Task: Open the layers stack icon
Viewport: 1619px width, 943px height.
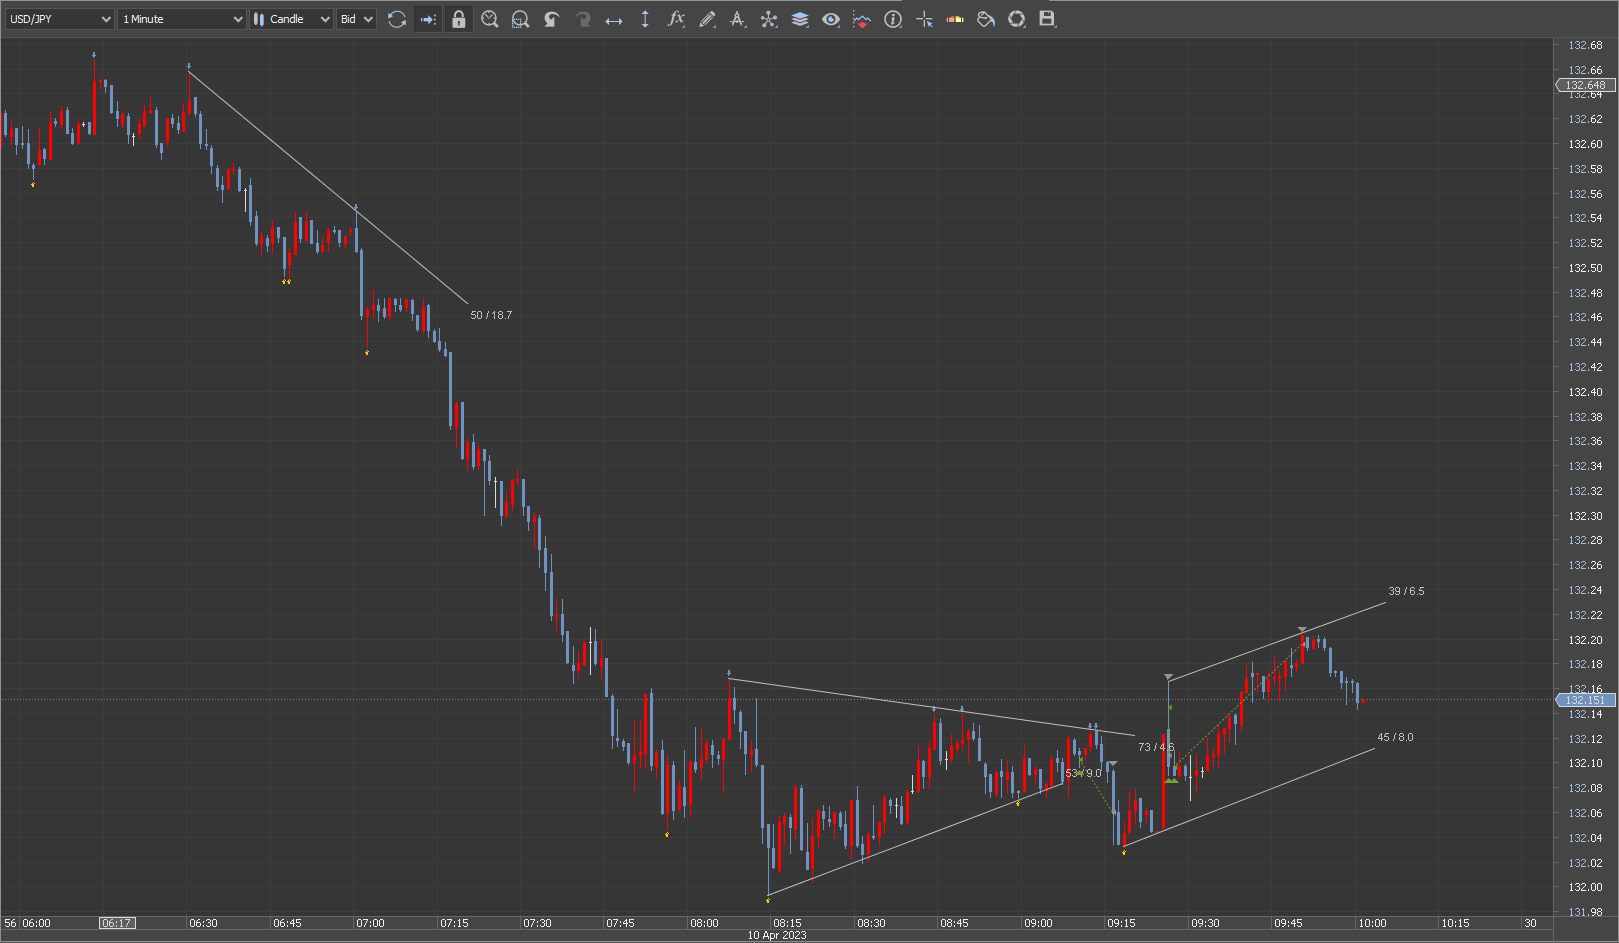Action: click(x=800, y=19)
